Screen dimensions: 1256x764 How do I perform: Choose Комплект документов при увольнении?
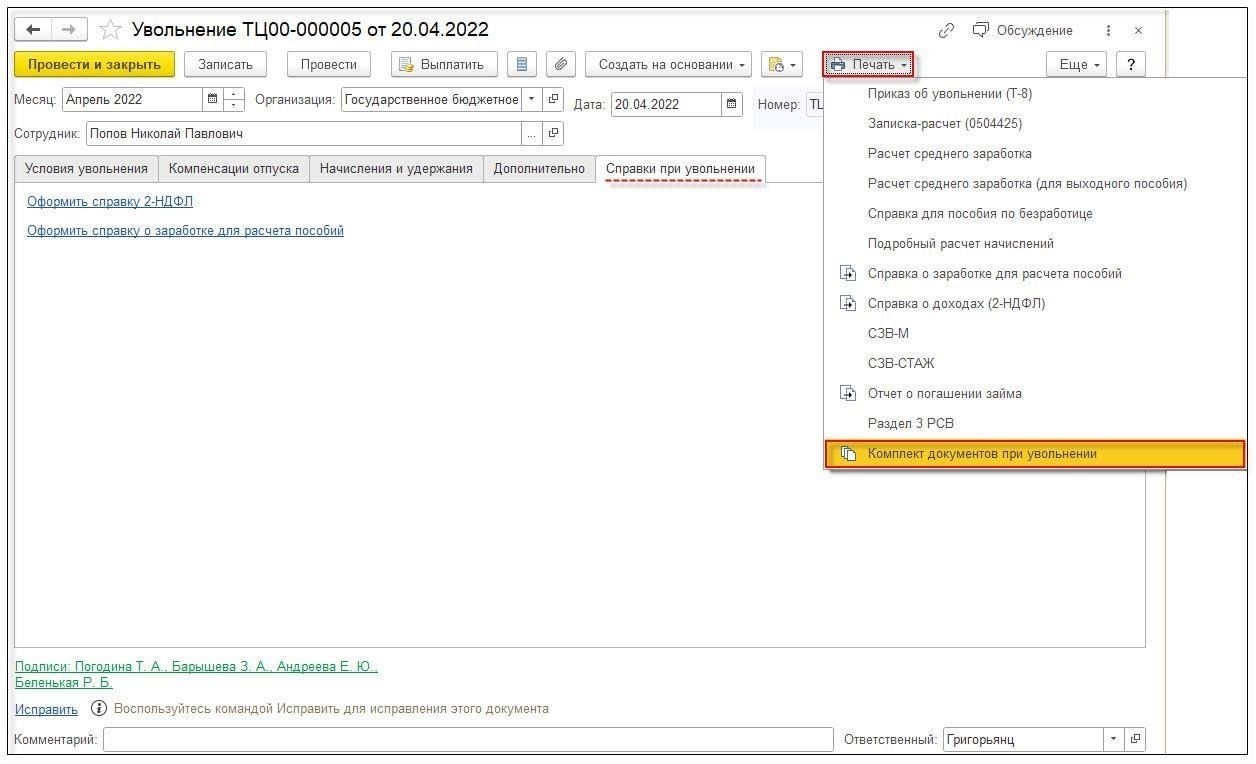point(1035,454)
